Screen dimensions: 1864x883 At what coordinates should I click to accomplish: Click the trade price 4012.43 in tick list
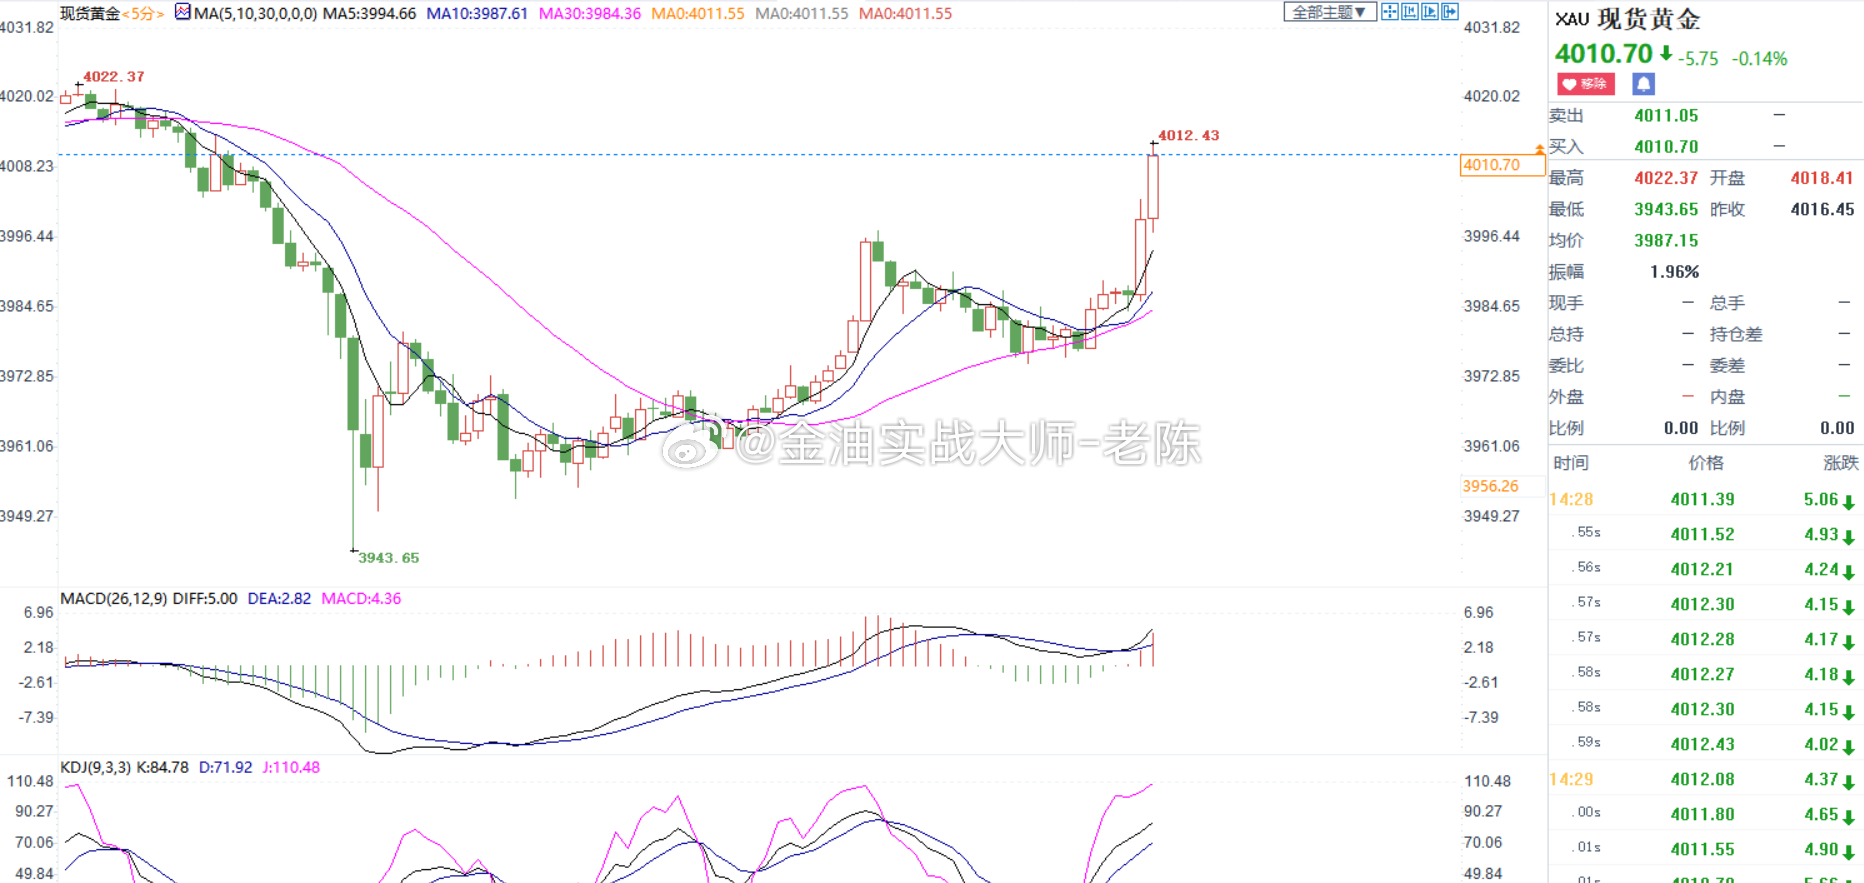[x=1702, y=745]
